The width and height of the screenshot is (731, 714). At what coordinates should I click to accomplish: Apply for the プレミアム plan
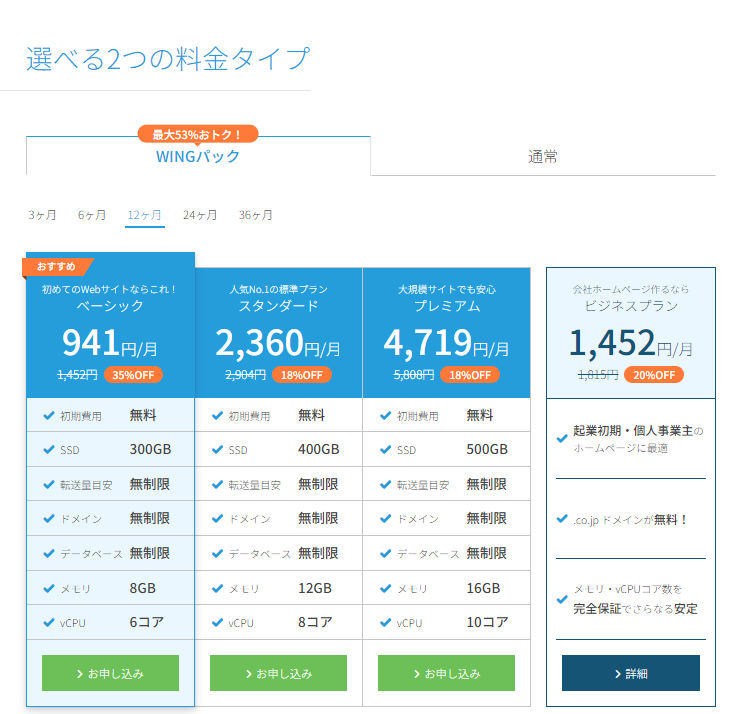(446, 673)
